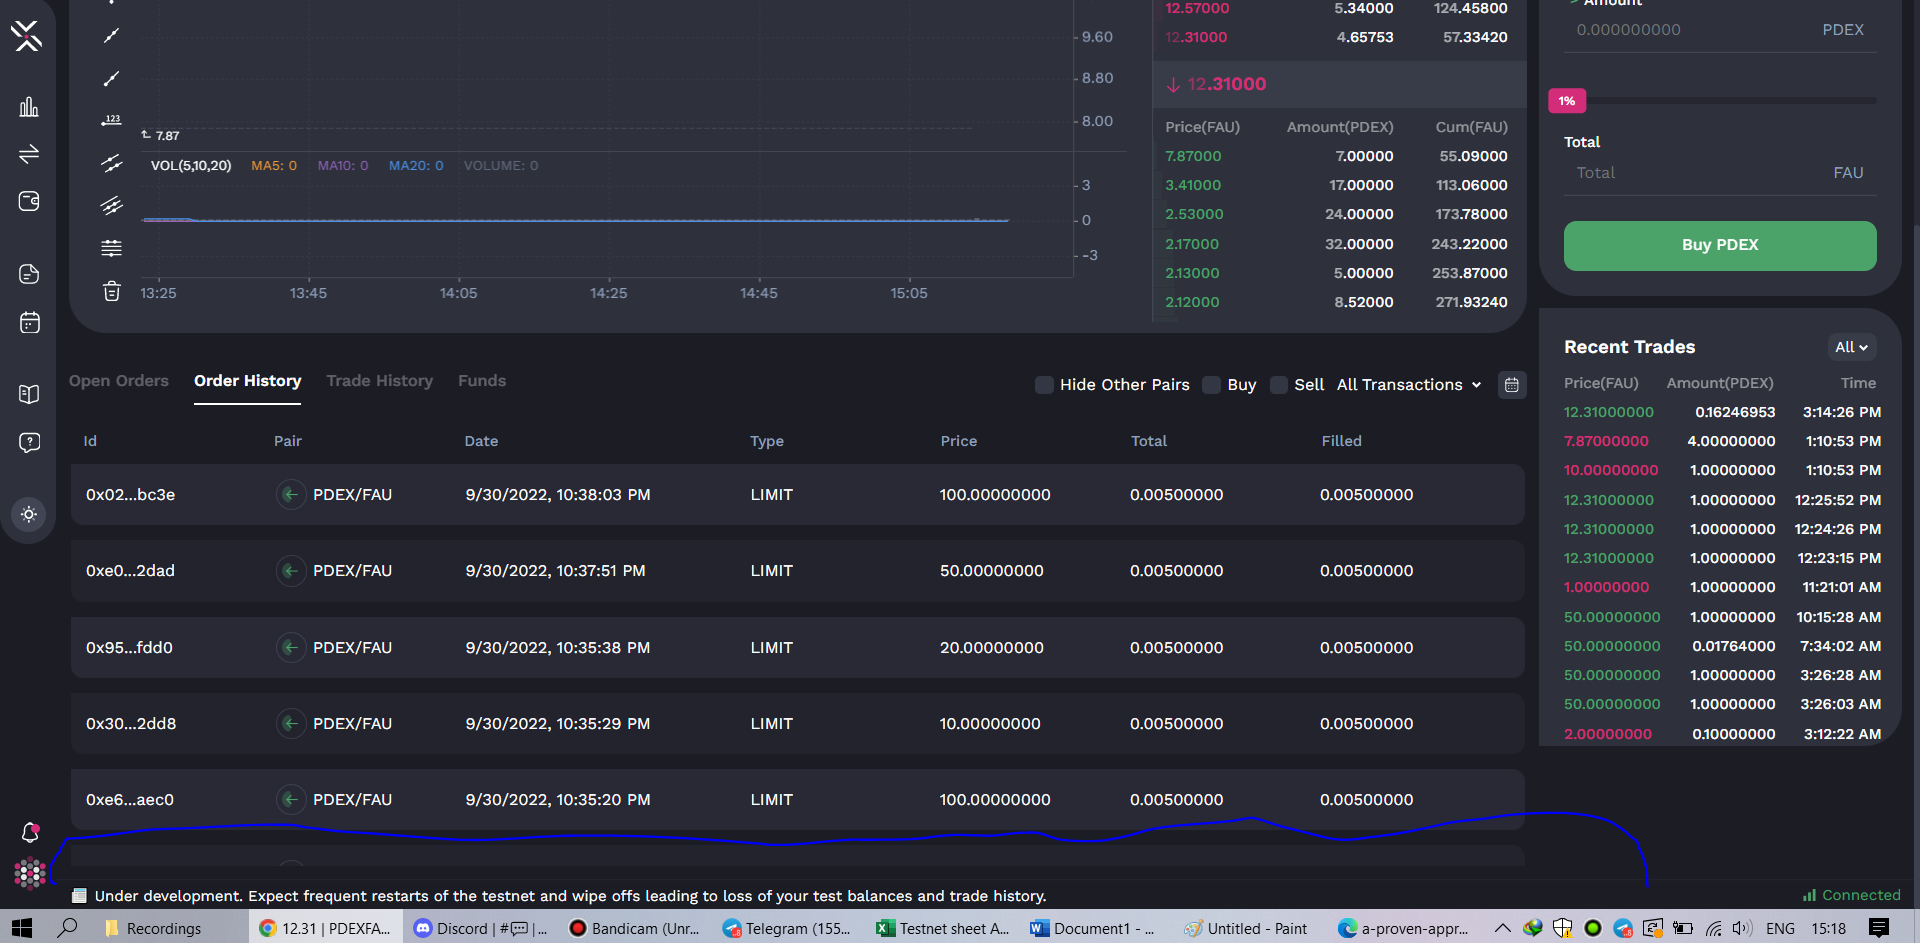Select the trend line drawing tool

(111, 36)
